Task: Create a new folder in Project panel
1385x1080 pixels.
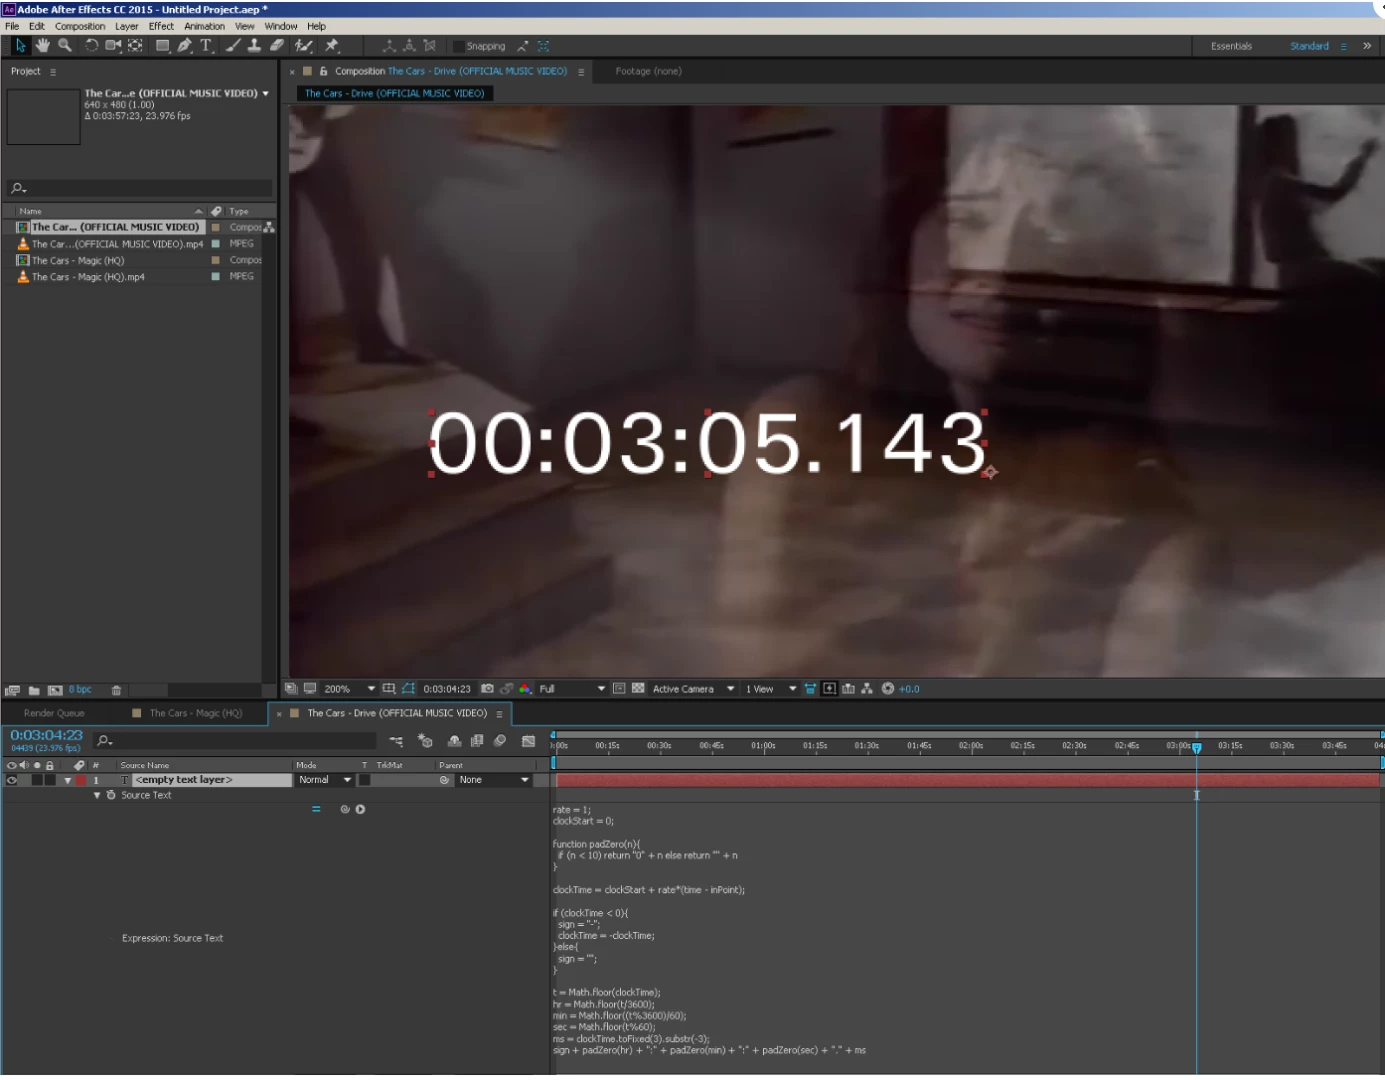Action: click(34, 690)
